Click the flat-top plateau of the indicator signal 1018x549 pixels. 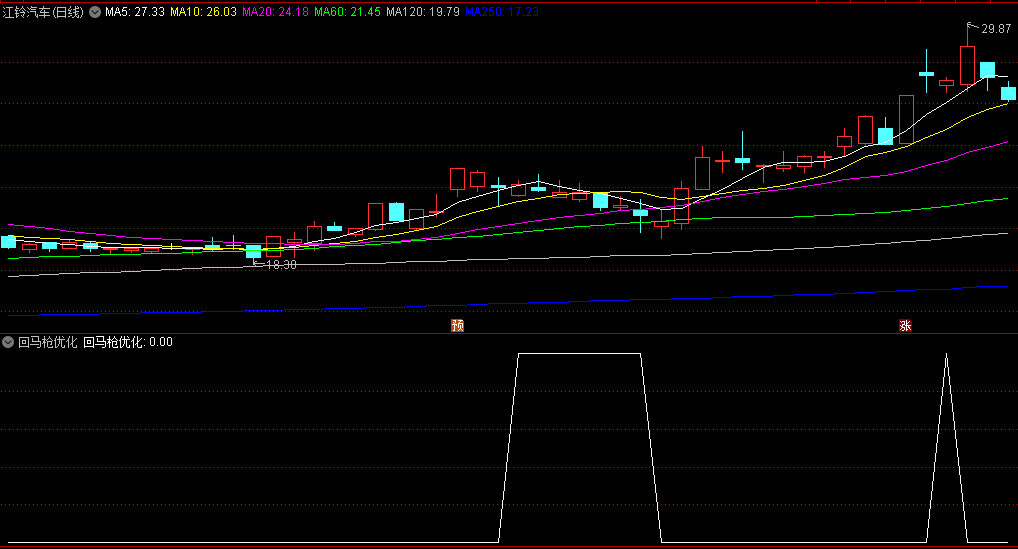point(579,354)
